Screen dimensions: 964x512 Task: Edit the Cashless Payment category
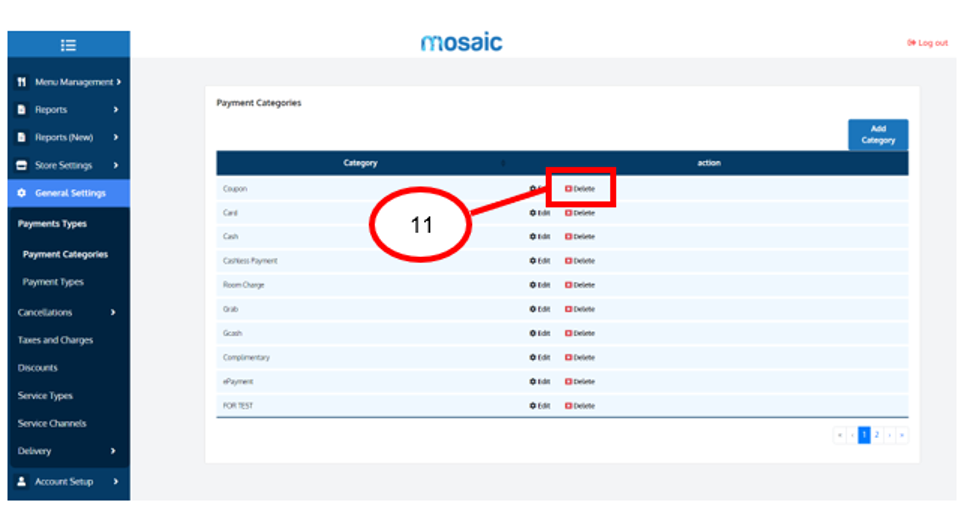click(540, 261)
